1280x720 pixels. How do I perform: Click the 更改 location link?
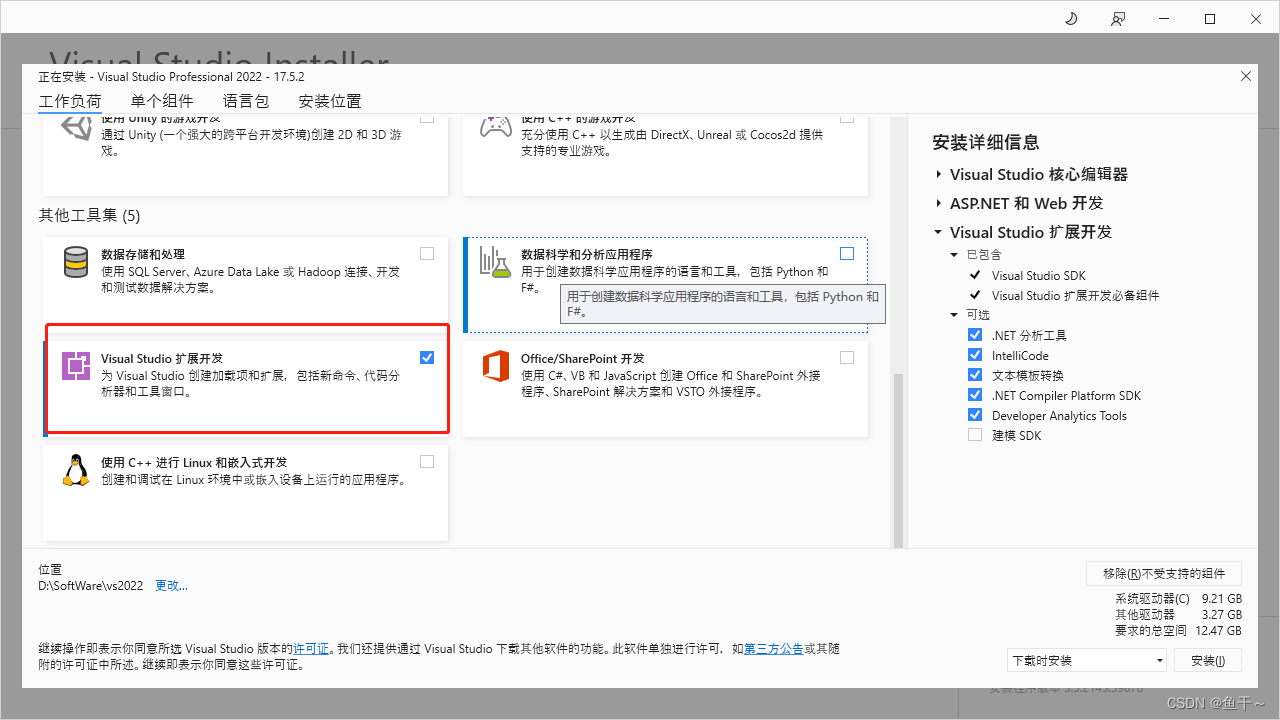click(171, 586)
